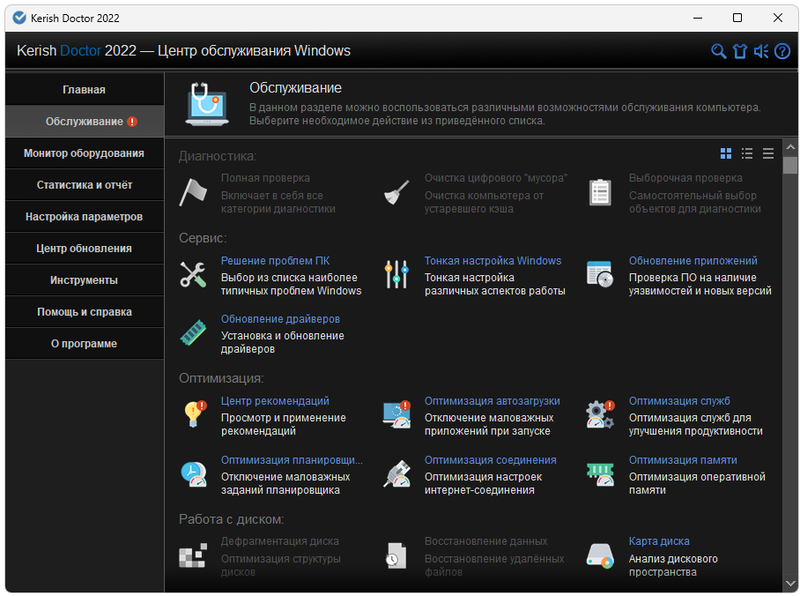Open the Обновление приложений link
The height and width of the screenshot is (596, 800).
coord(693,261)
